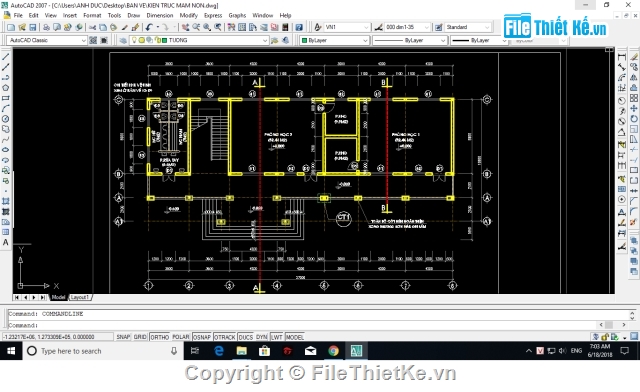The image size is (640, 392).
Task: Open the Layer Properties Manager icon
Action: pos(123,40)
